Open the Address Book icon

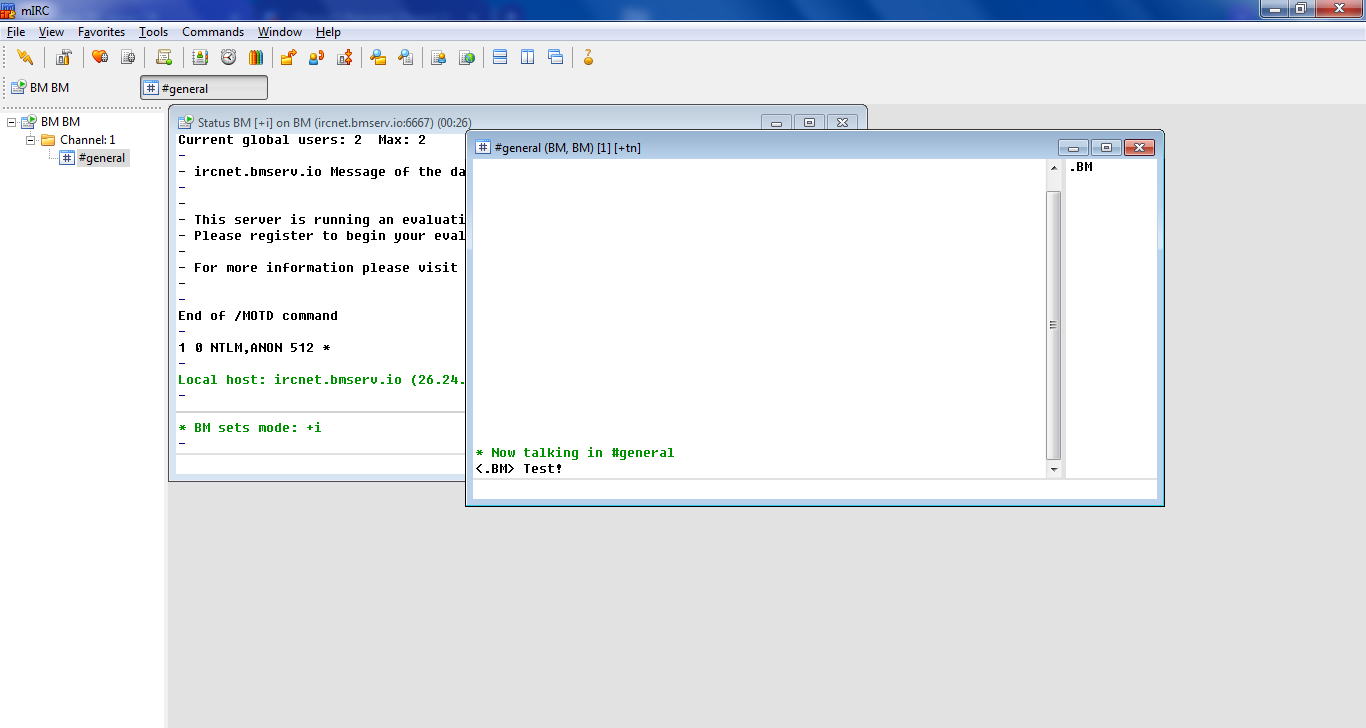click(x=200, y=58)
